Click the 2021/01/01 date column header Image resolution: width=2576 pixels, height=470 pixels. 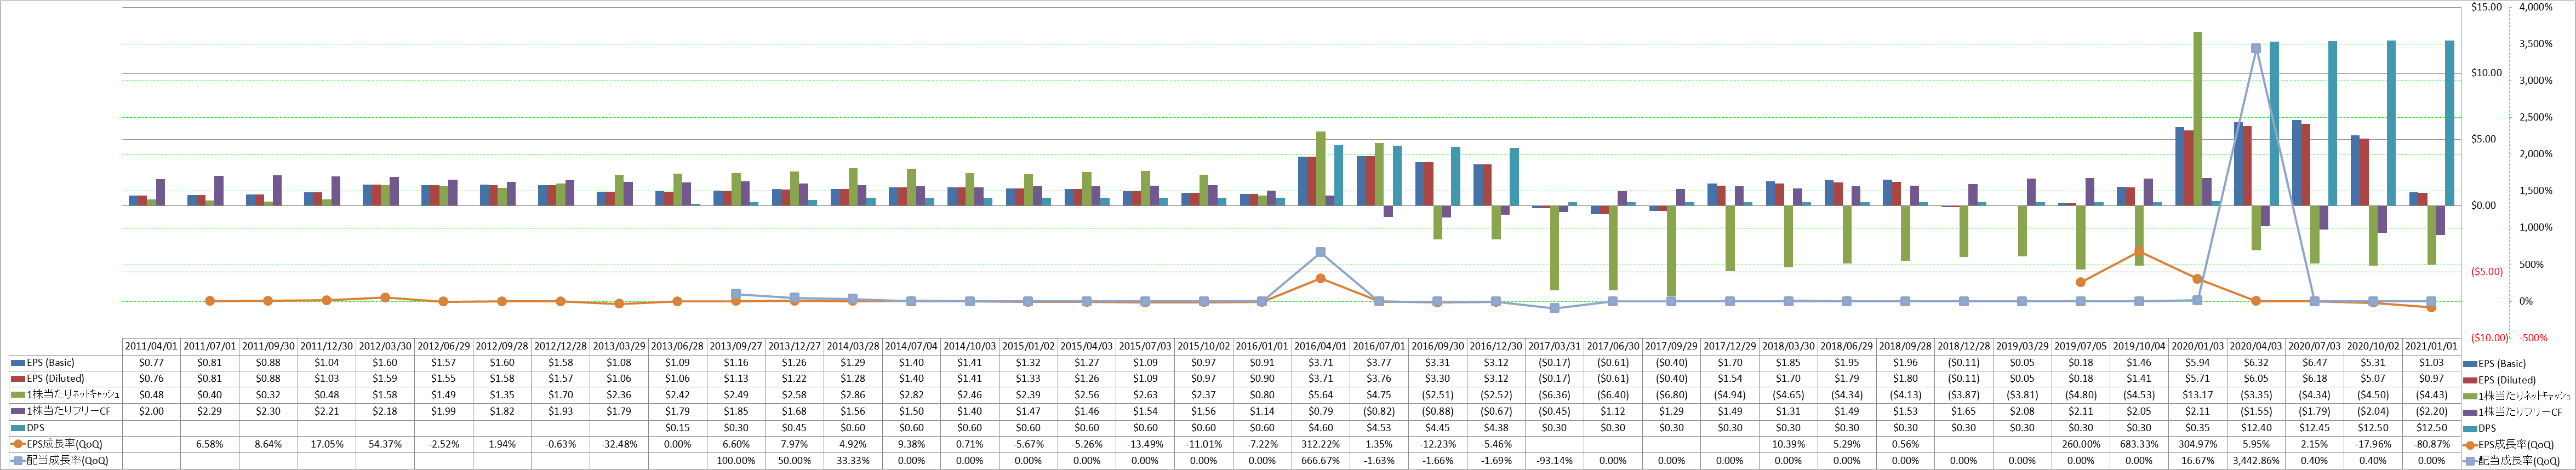[2432, 346]
